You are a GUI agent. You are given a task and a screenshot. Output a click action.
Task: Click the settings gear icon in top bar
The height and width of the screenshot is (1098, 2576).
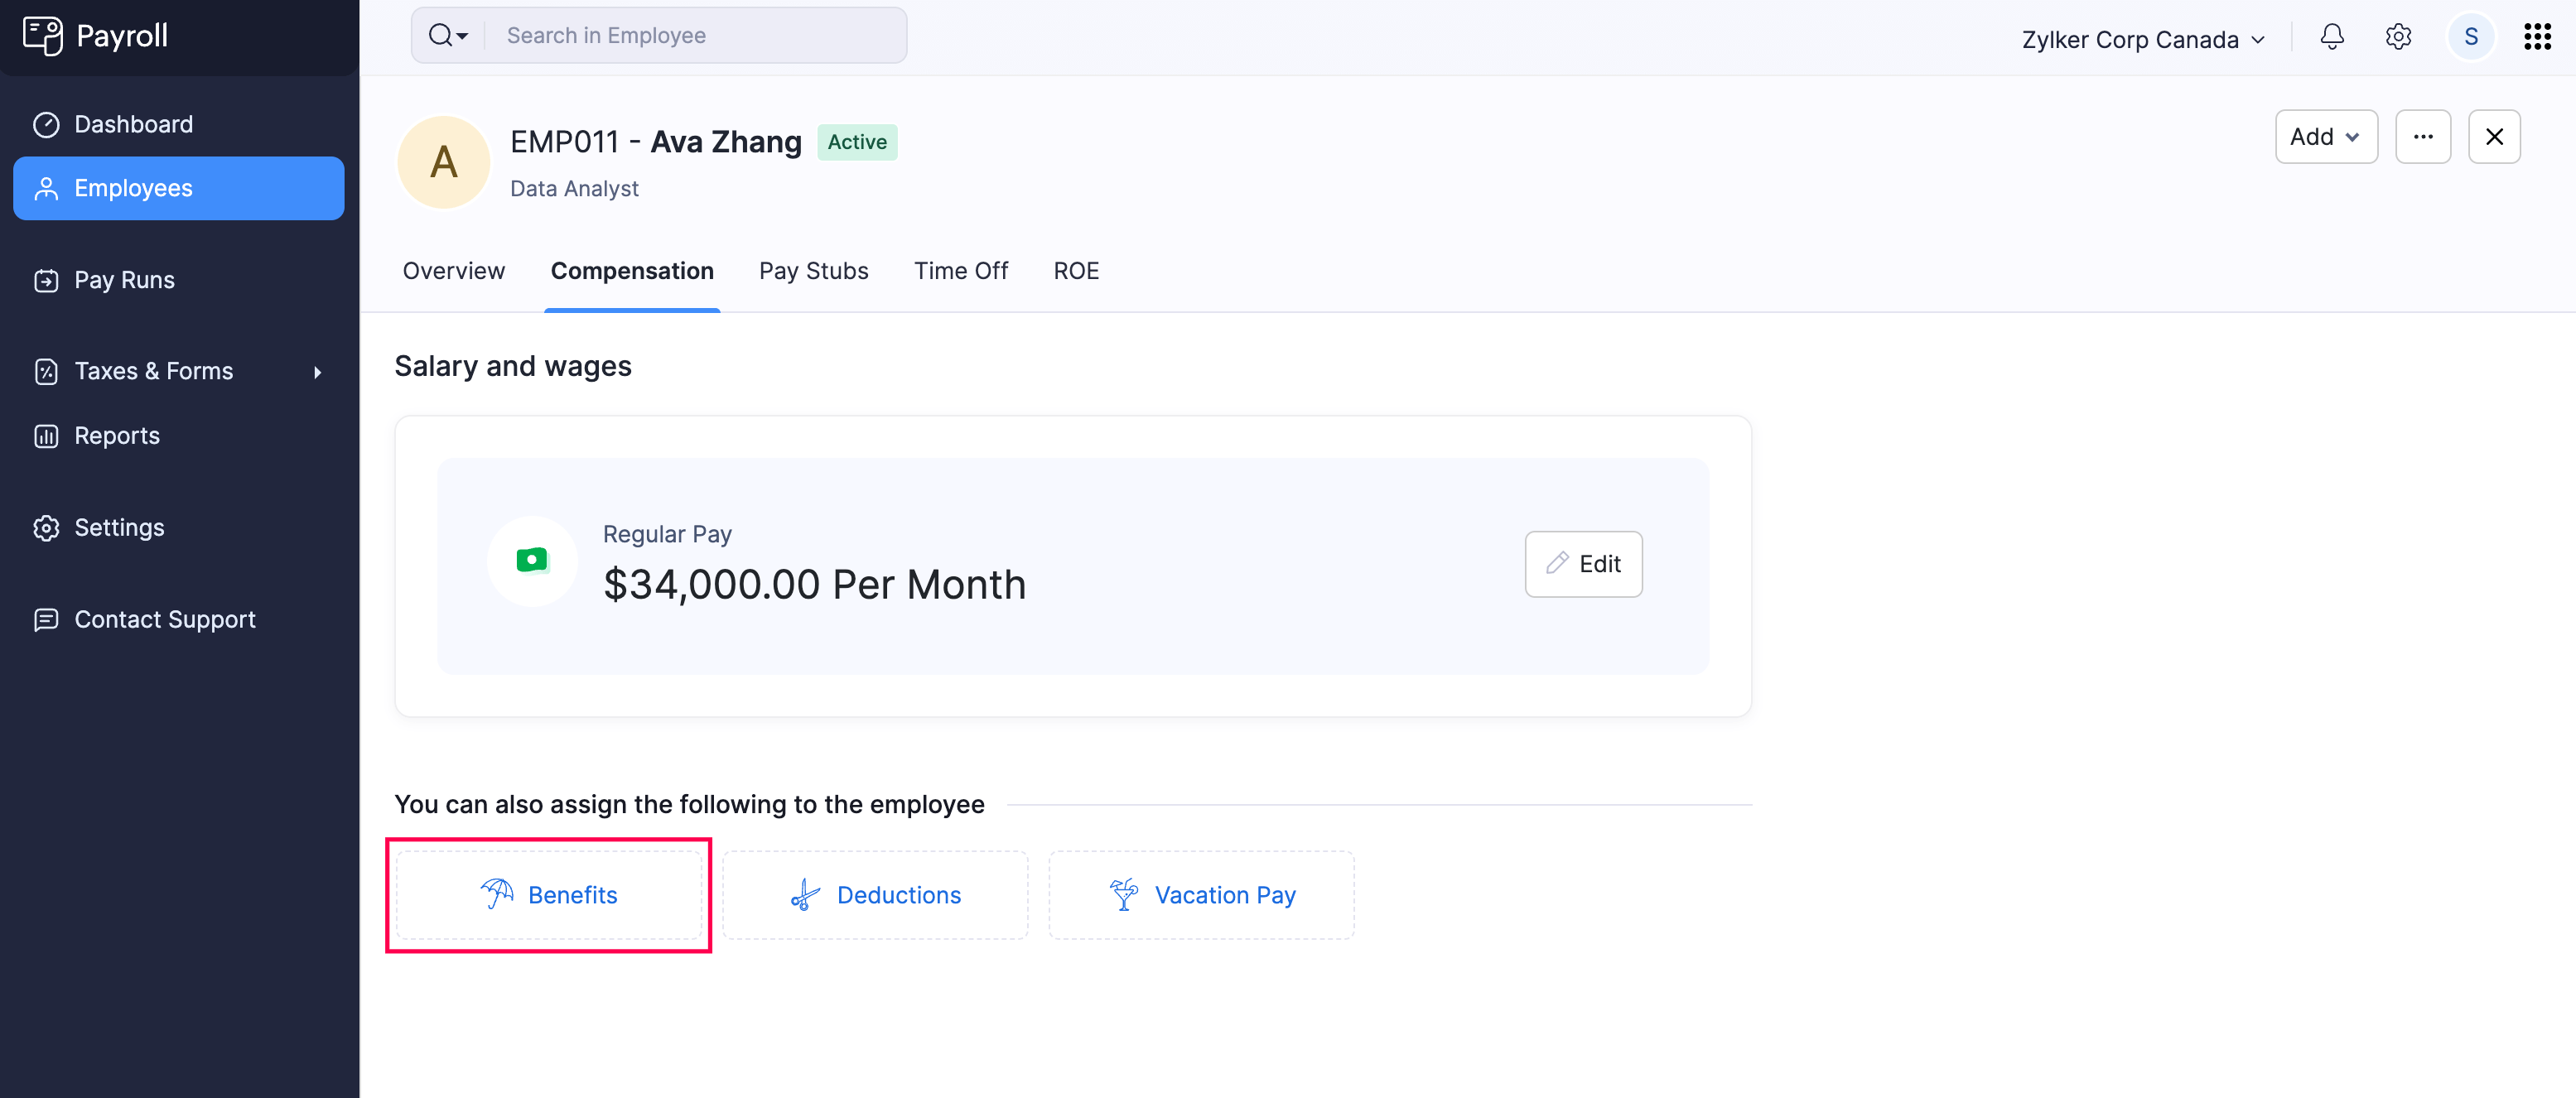click(x=2399, y=36)
